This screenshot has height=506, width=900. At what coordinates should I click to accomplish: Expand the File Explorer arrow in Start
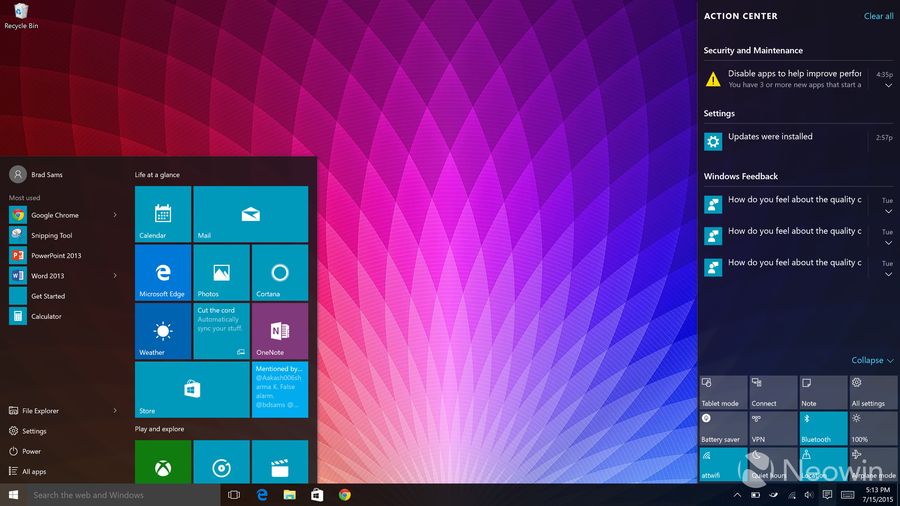(115, 411)
